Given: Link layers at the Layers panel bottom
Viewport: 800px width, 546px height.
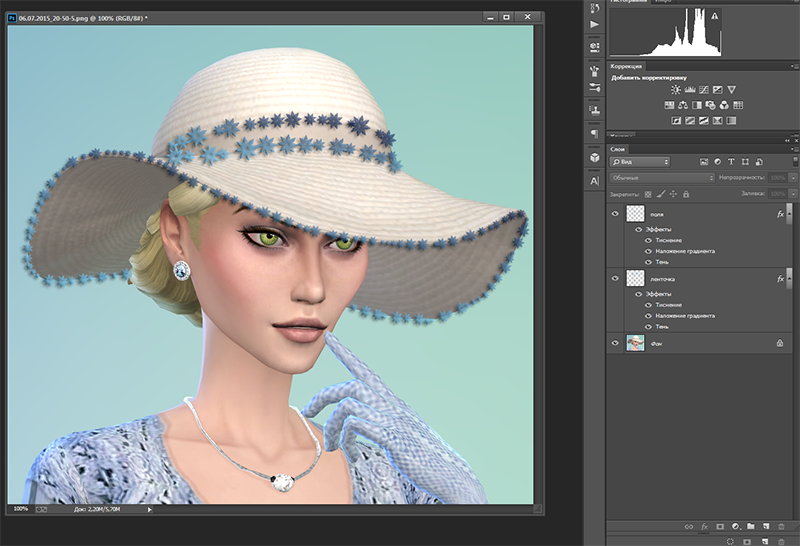Looking at the screenshot, I should [x=689, y=526].
